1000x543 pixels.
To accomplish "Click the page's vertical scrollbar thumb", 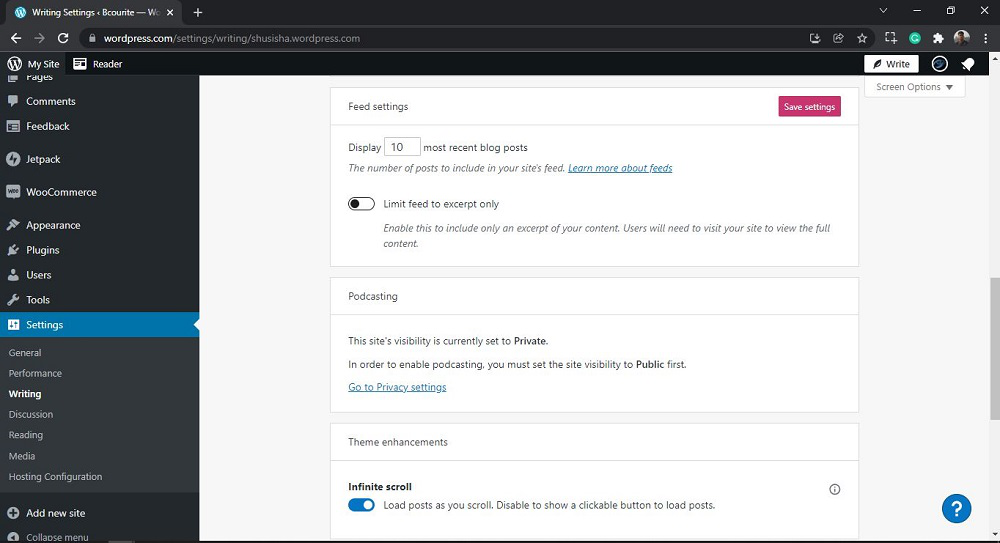I will 993,350.
